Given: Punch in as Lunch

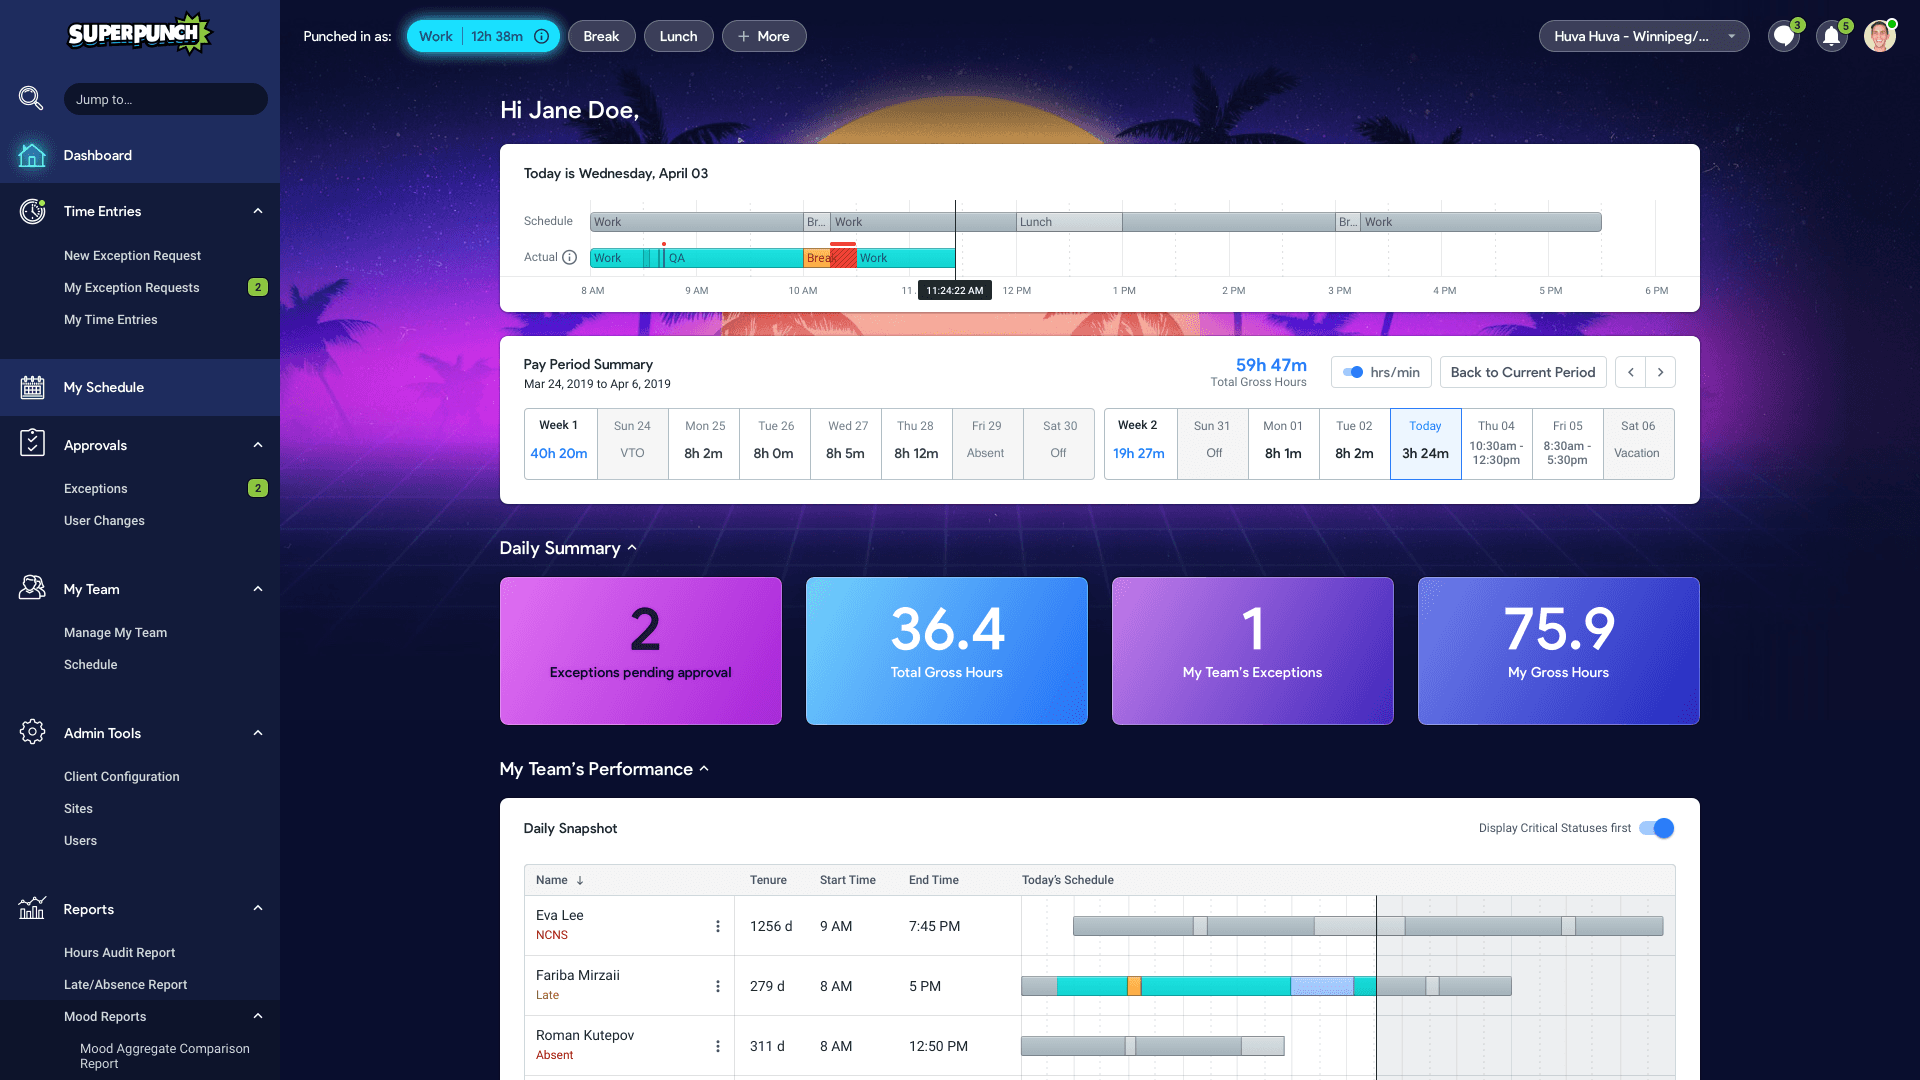Looking at the screenshot, I should pyautogui.click(x=678, y=36).
